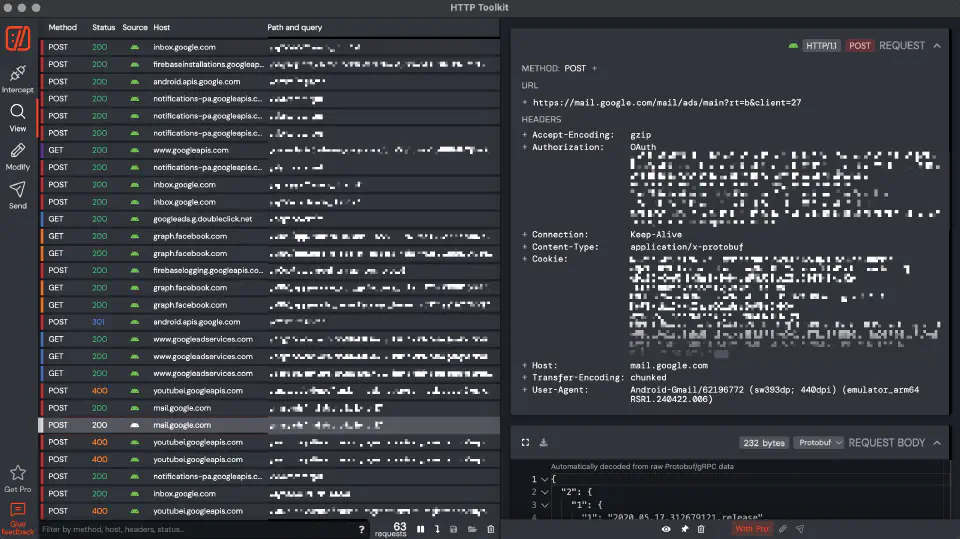Expand Transfer-Encoding header details
The height and width of the screenshot is (539, 960).
tap(525, 378)
